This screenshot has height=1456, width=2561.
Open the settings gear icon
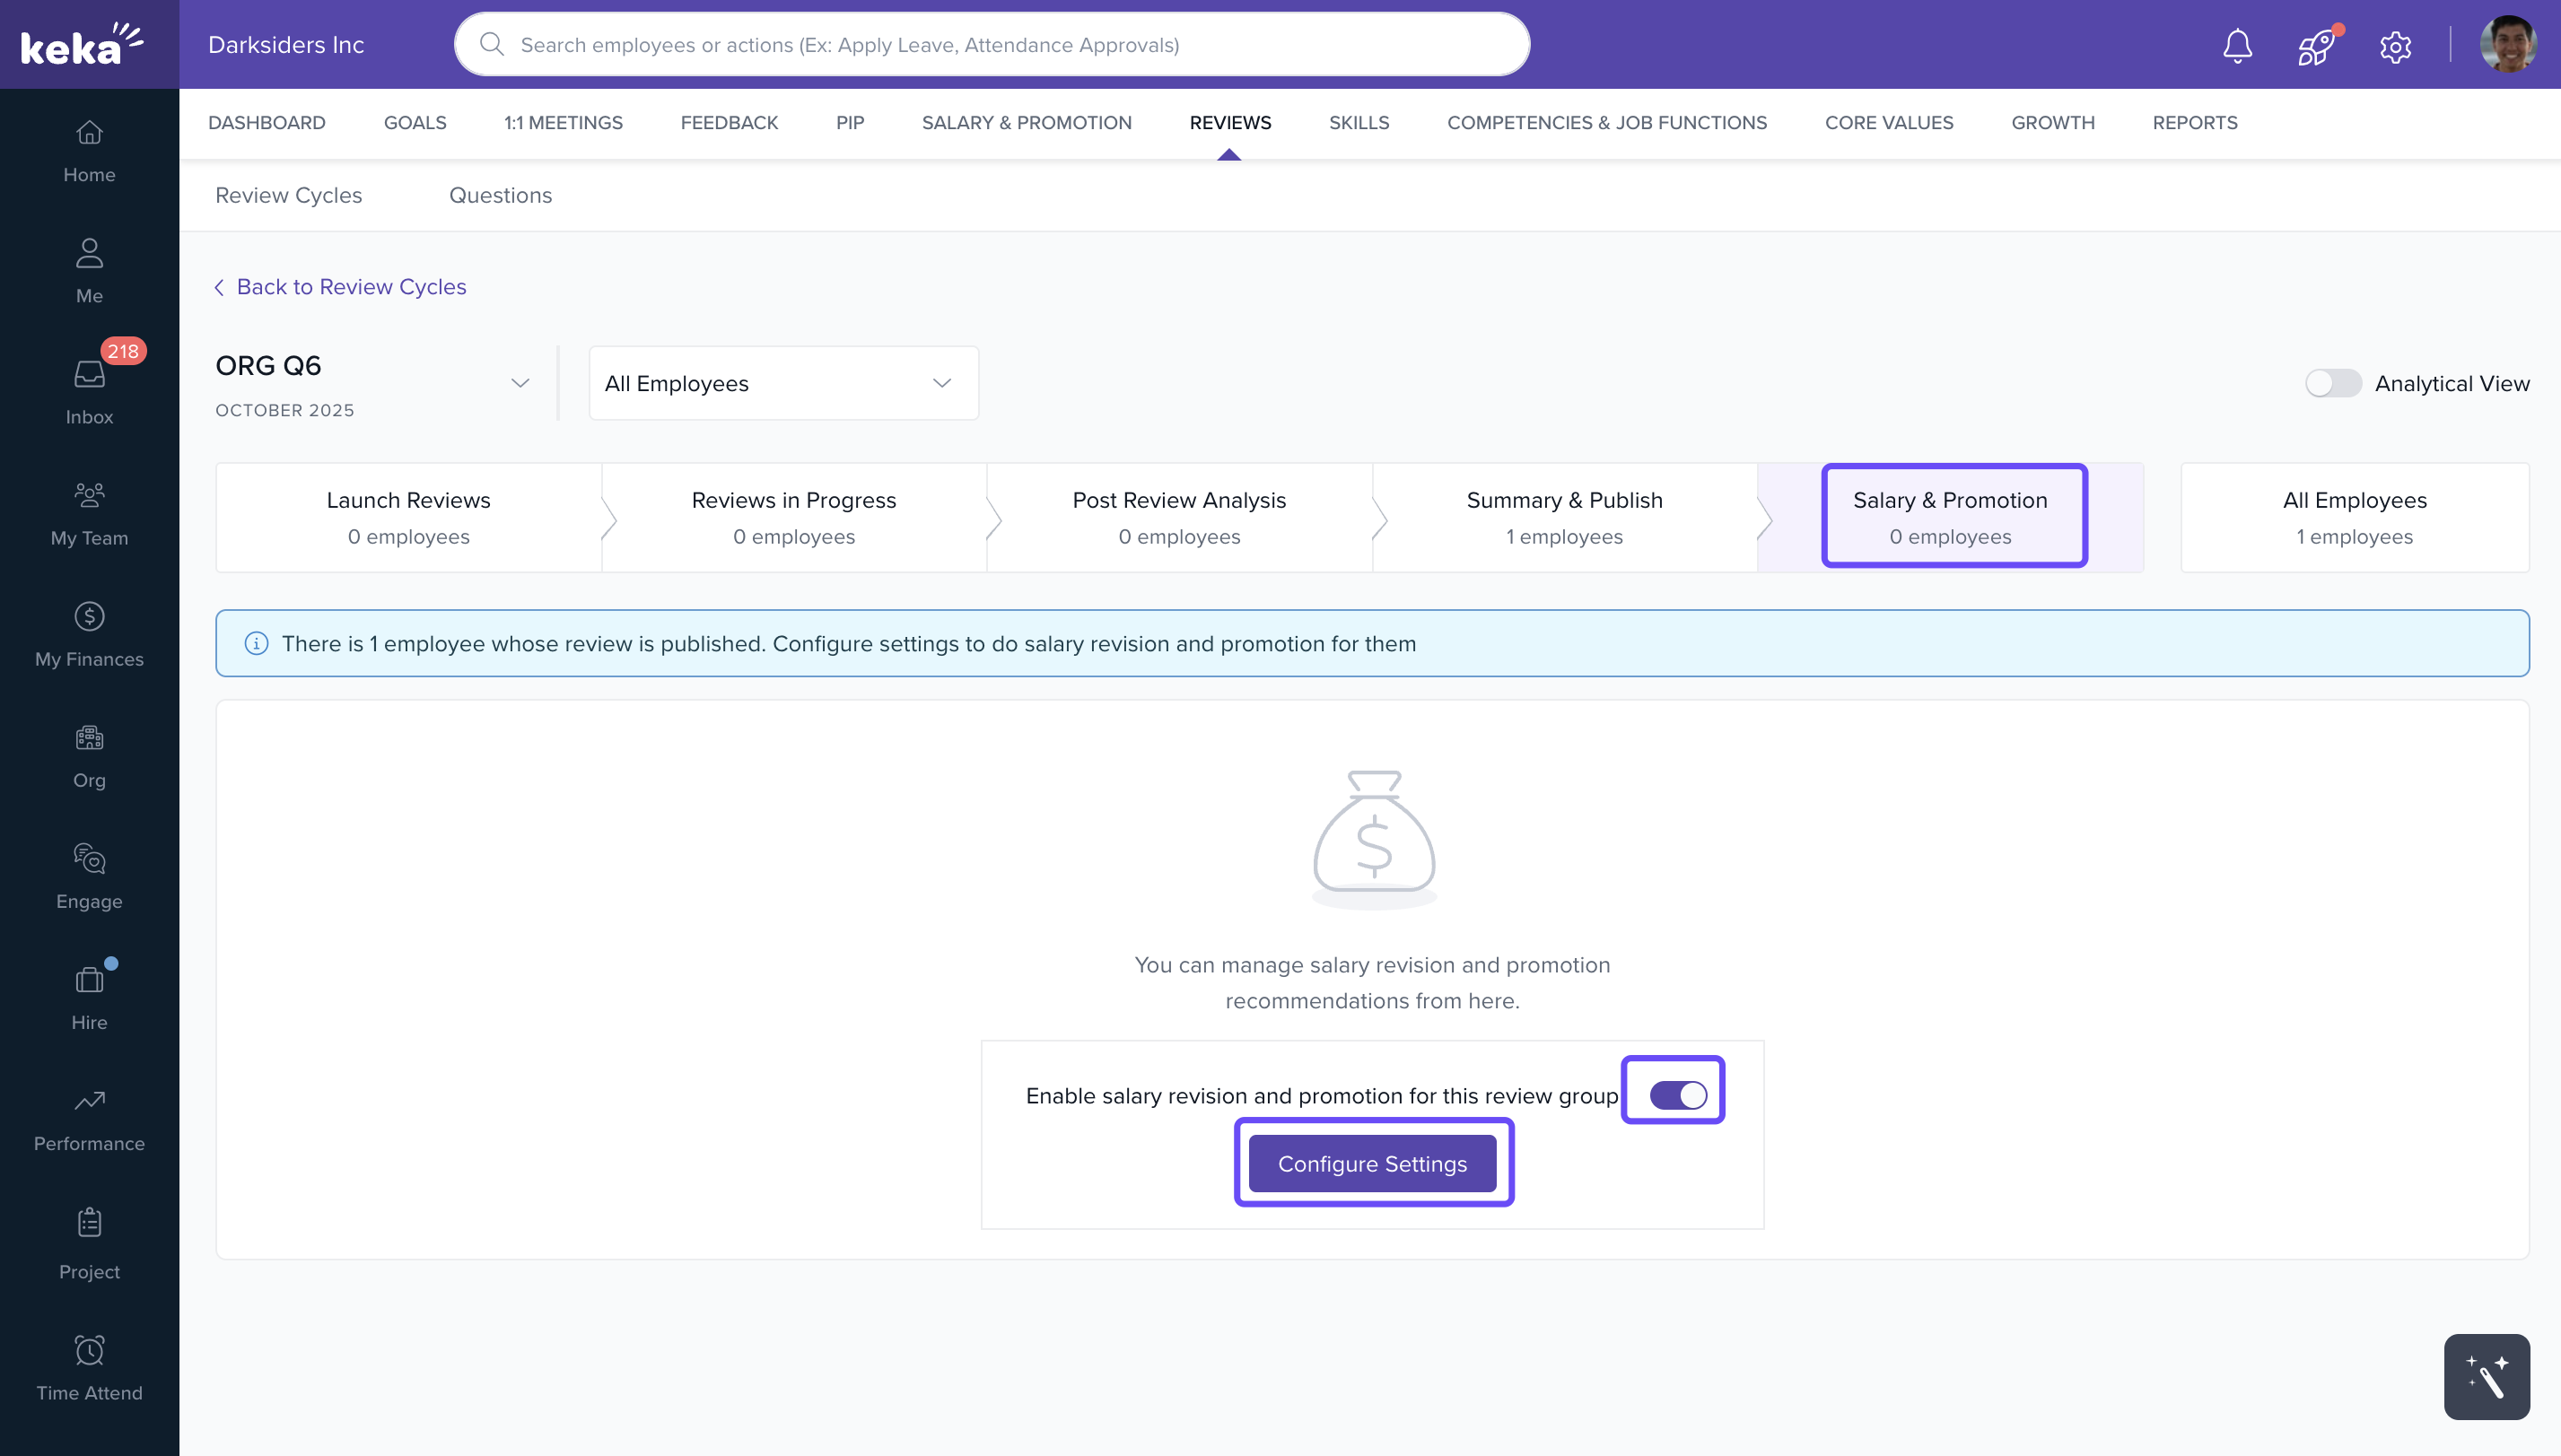2395,46
